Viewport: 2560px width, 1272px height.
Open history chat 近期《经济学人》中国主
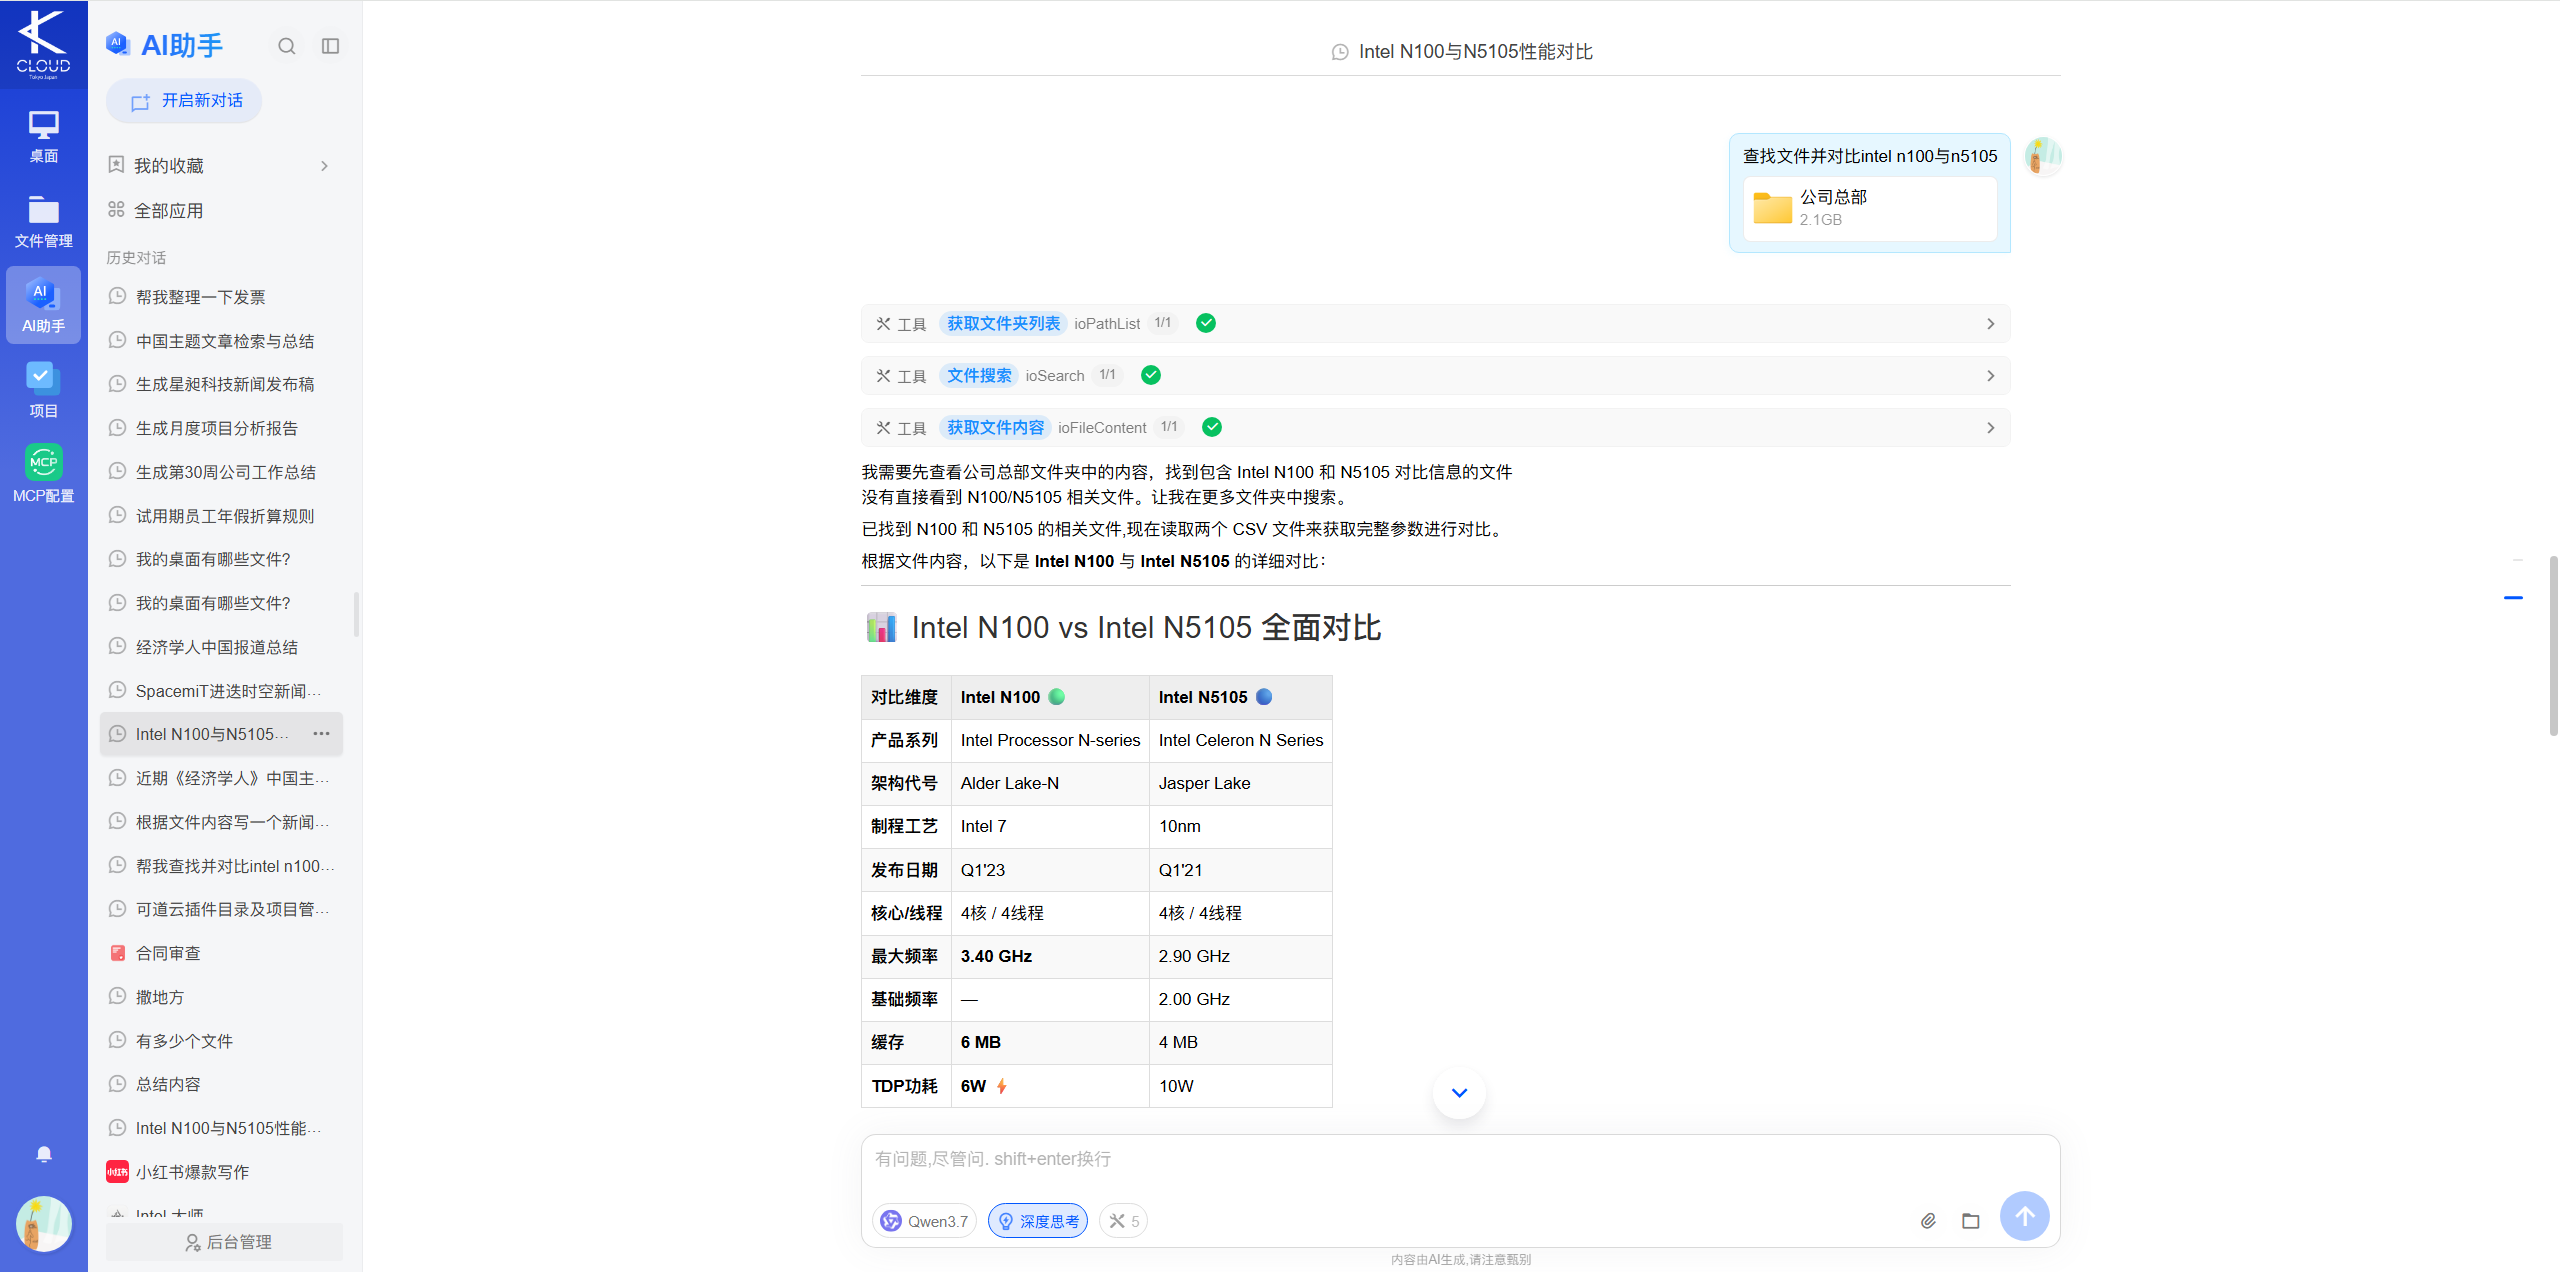pyautogui.click(x=221, y=778)
